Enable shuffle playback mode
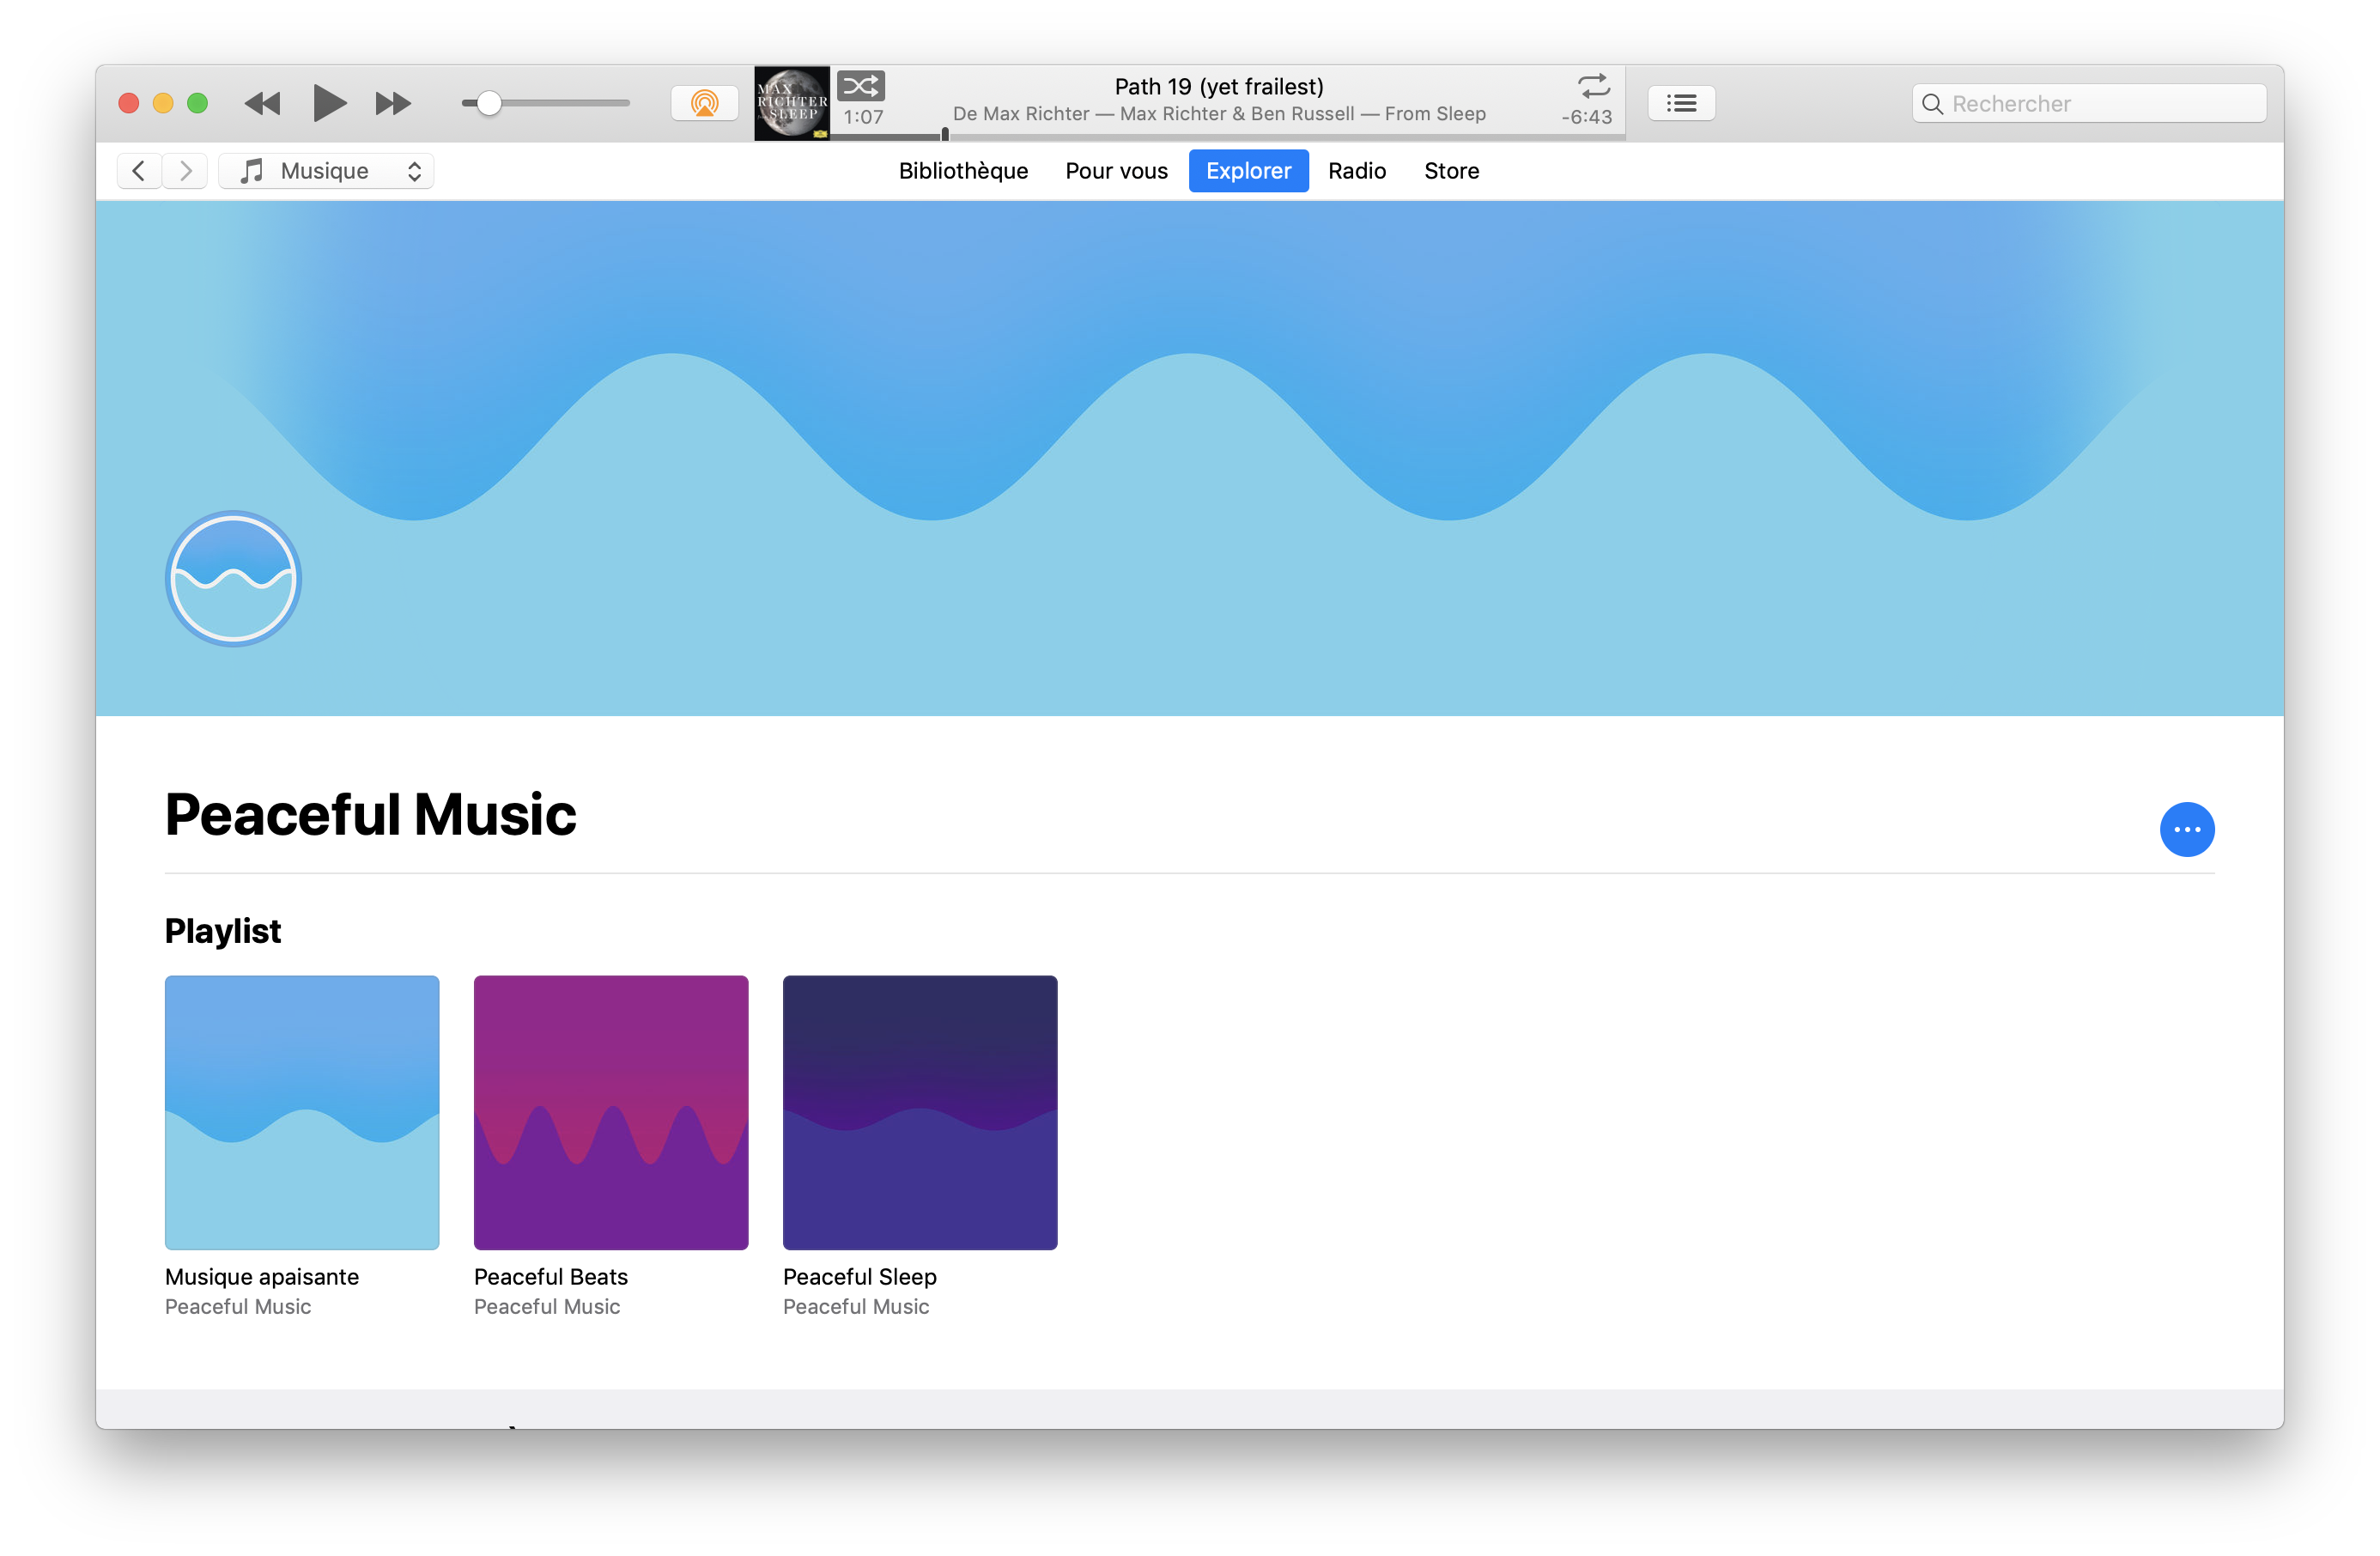This screenshot has height=1556, width=2380. click(x=860, y=86)
